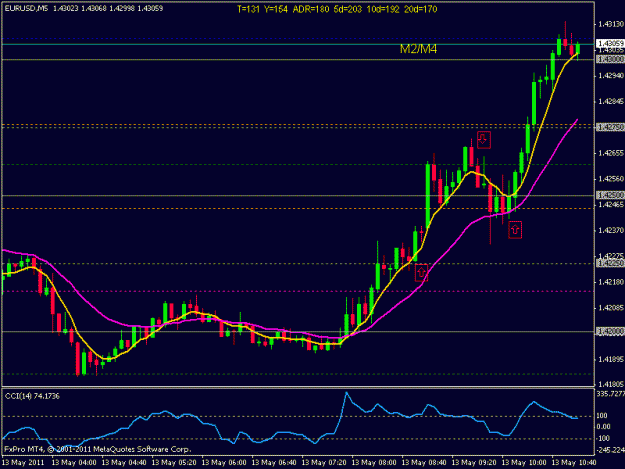Screen dimensions: 625x469
Task: Click the 13 May 04:00 time label
Action: pyautogui.click(x=74, y=463)
